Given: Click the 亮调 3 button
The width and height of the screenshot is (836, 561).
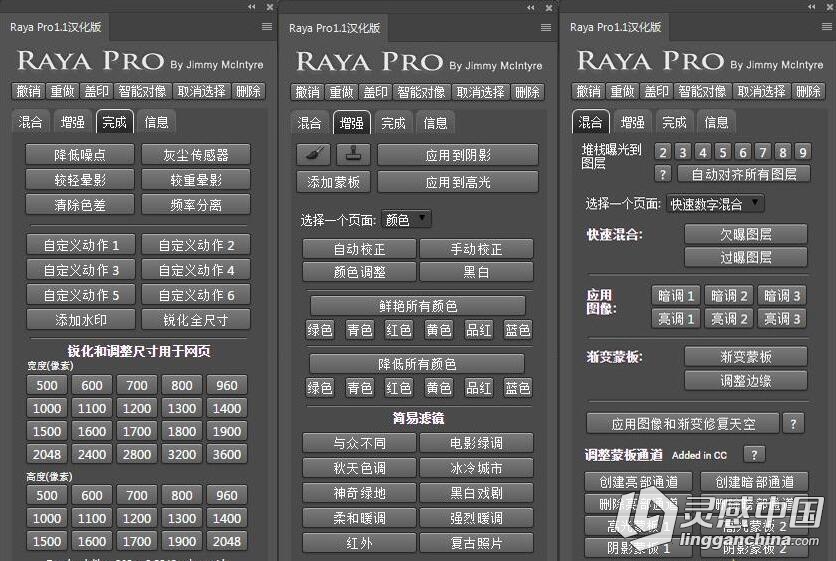Looking at the screenshot, I should [782, 318].
